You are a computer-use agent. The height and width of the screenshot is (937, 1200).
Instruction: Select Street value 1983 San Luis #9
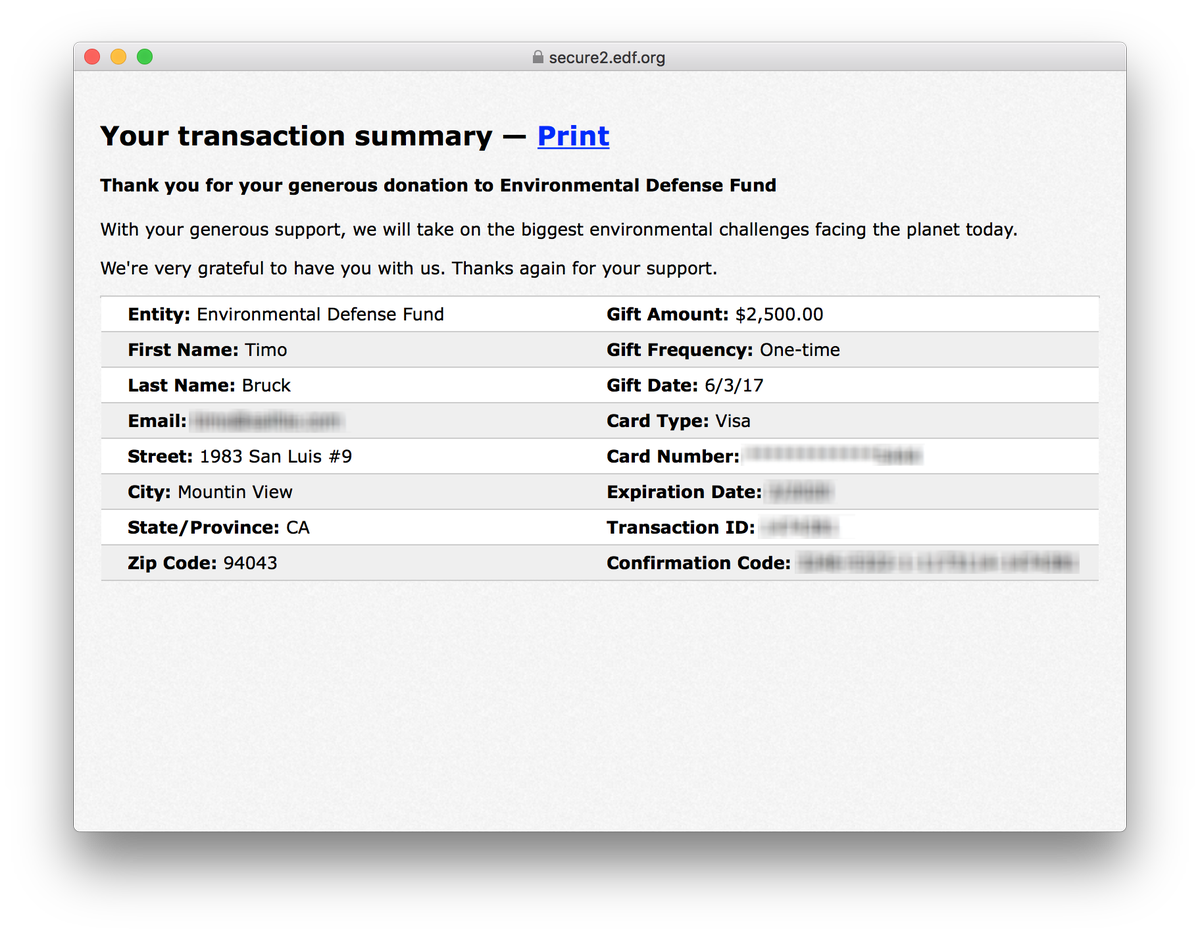(x=276, y=457)
